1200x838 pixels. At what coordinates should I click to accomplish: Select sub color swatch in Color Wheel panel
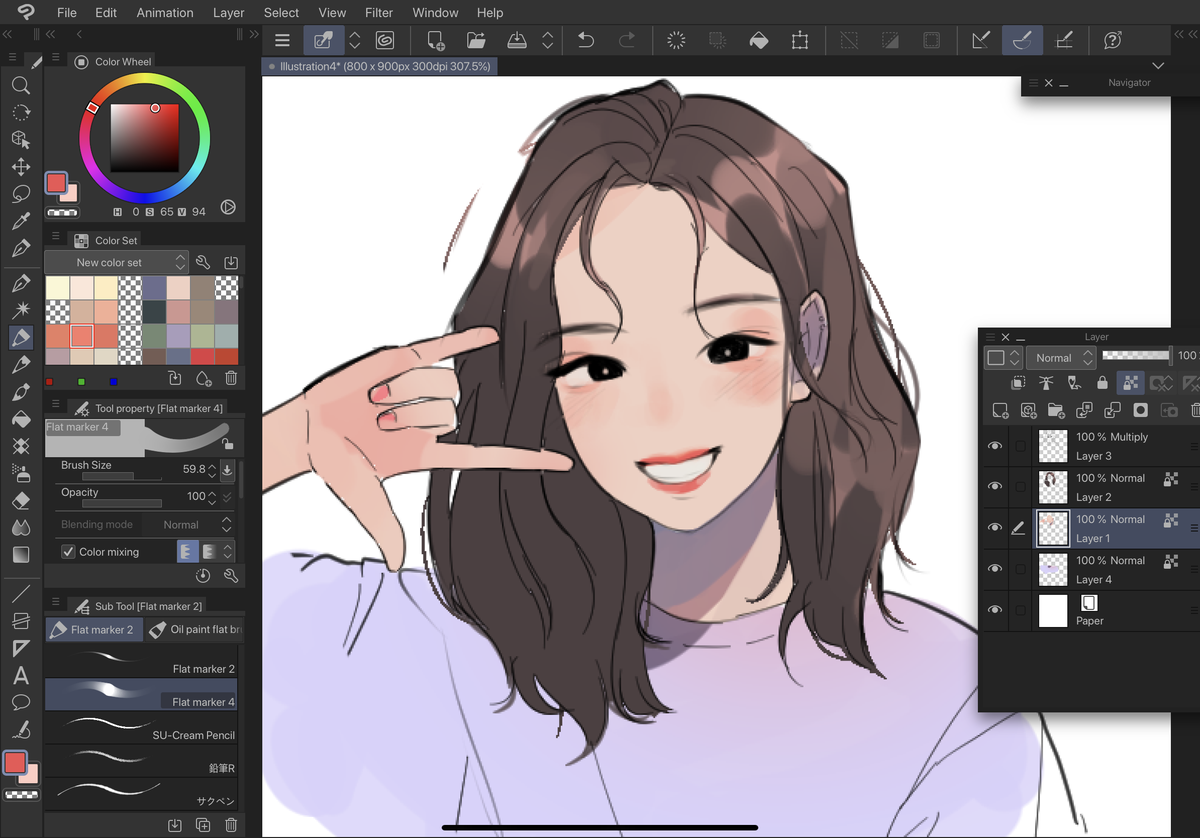click(x=68, y=193)
